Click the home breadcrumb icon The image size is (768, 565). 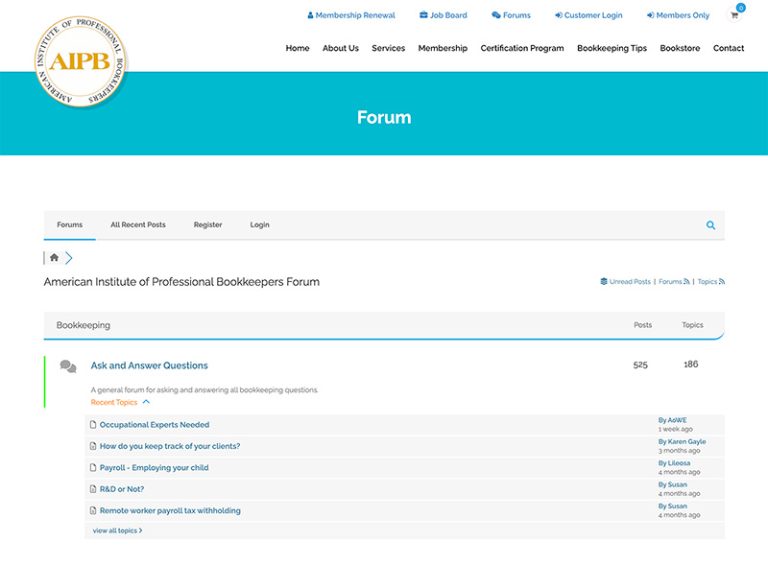(x=54, y=257)
